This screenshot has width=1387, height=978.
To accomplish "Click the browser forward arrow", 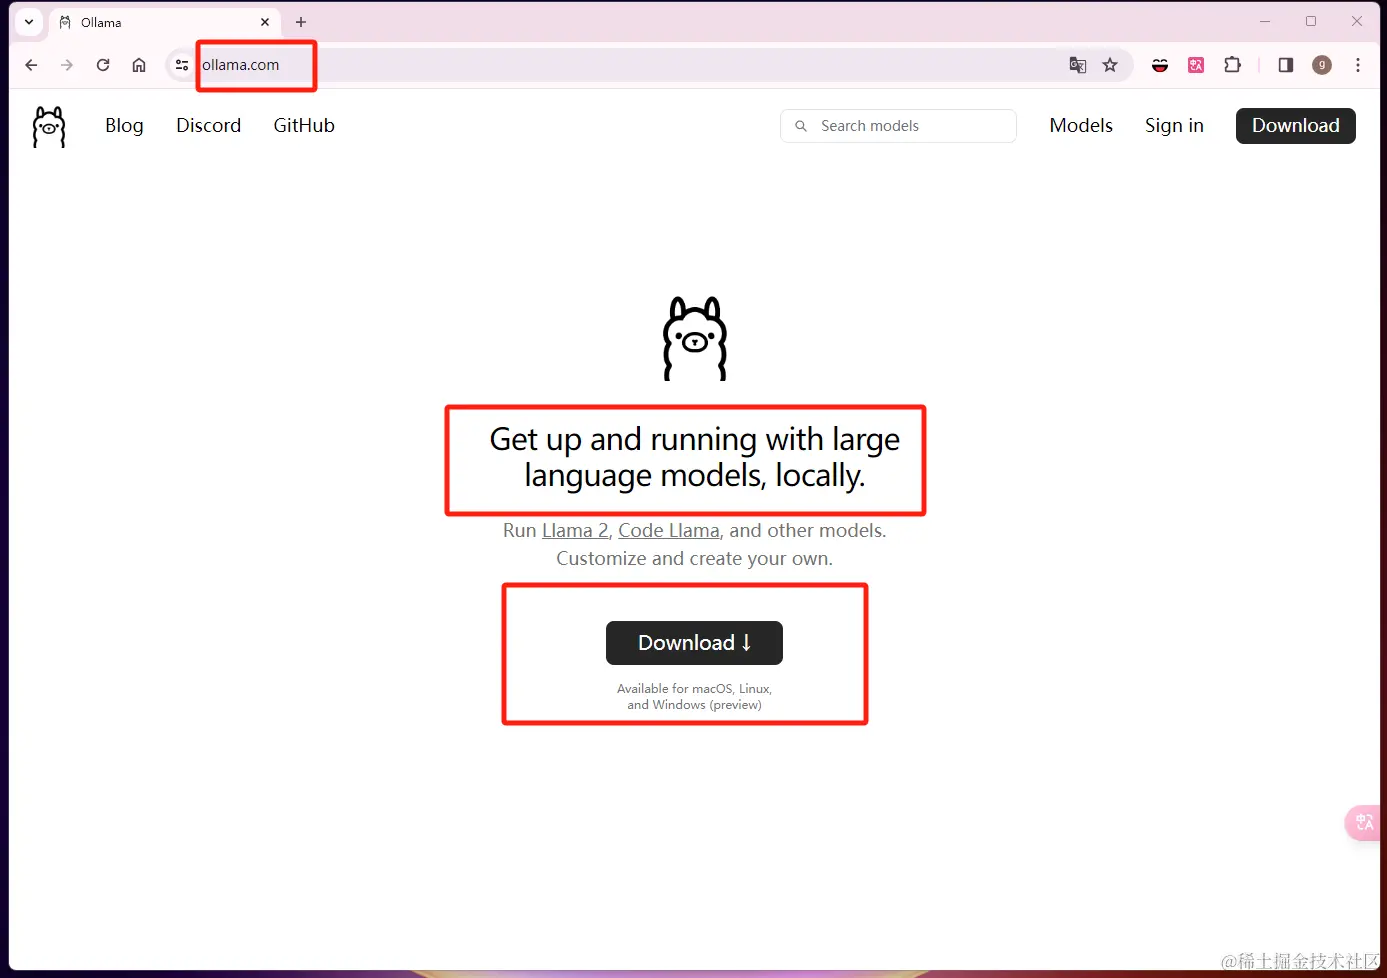I will (x=67, y=65).
